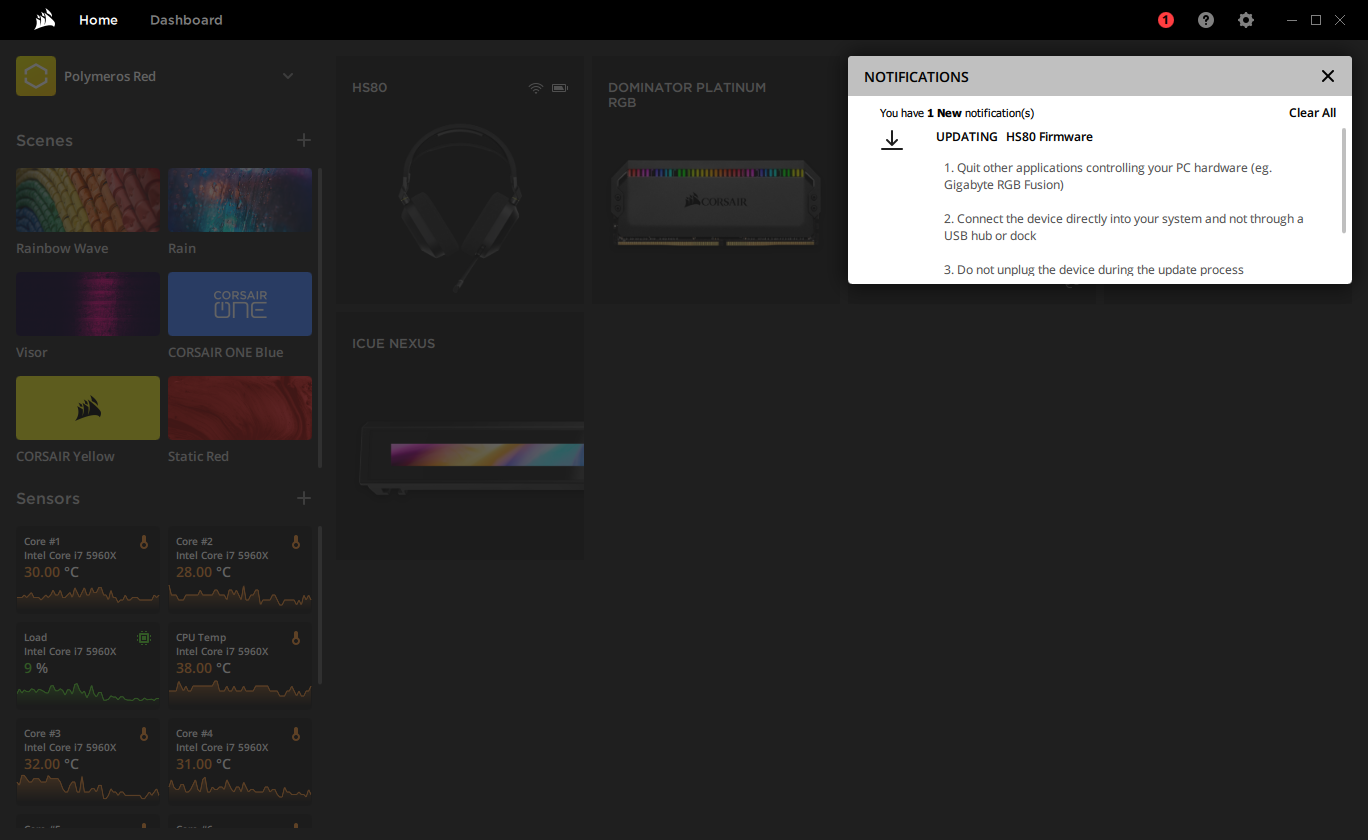Click the Corsair sails logo icon

point(43,20)
